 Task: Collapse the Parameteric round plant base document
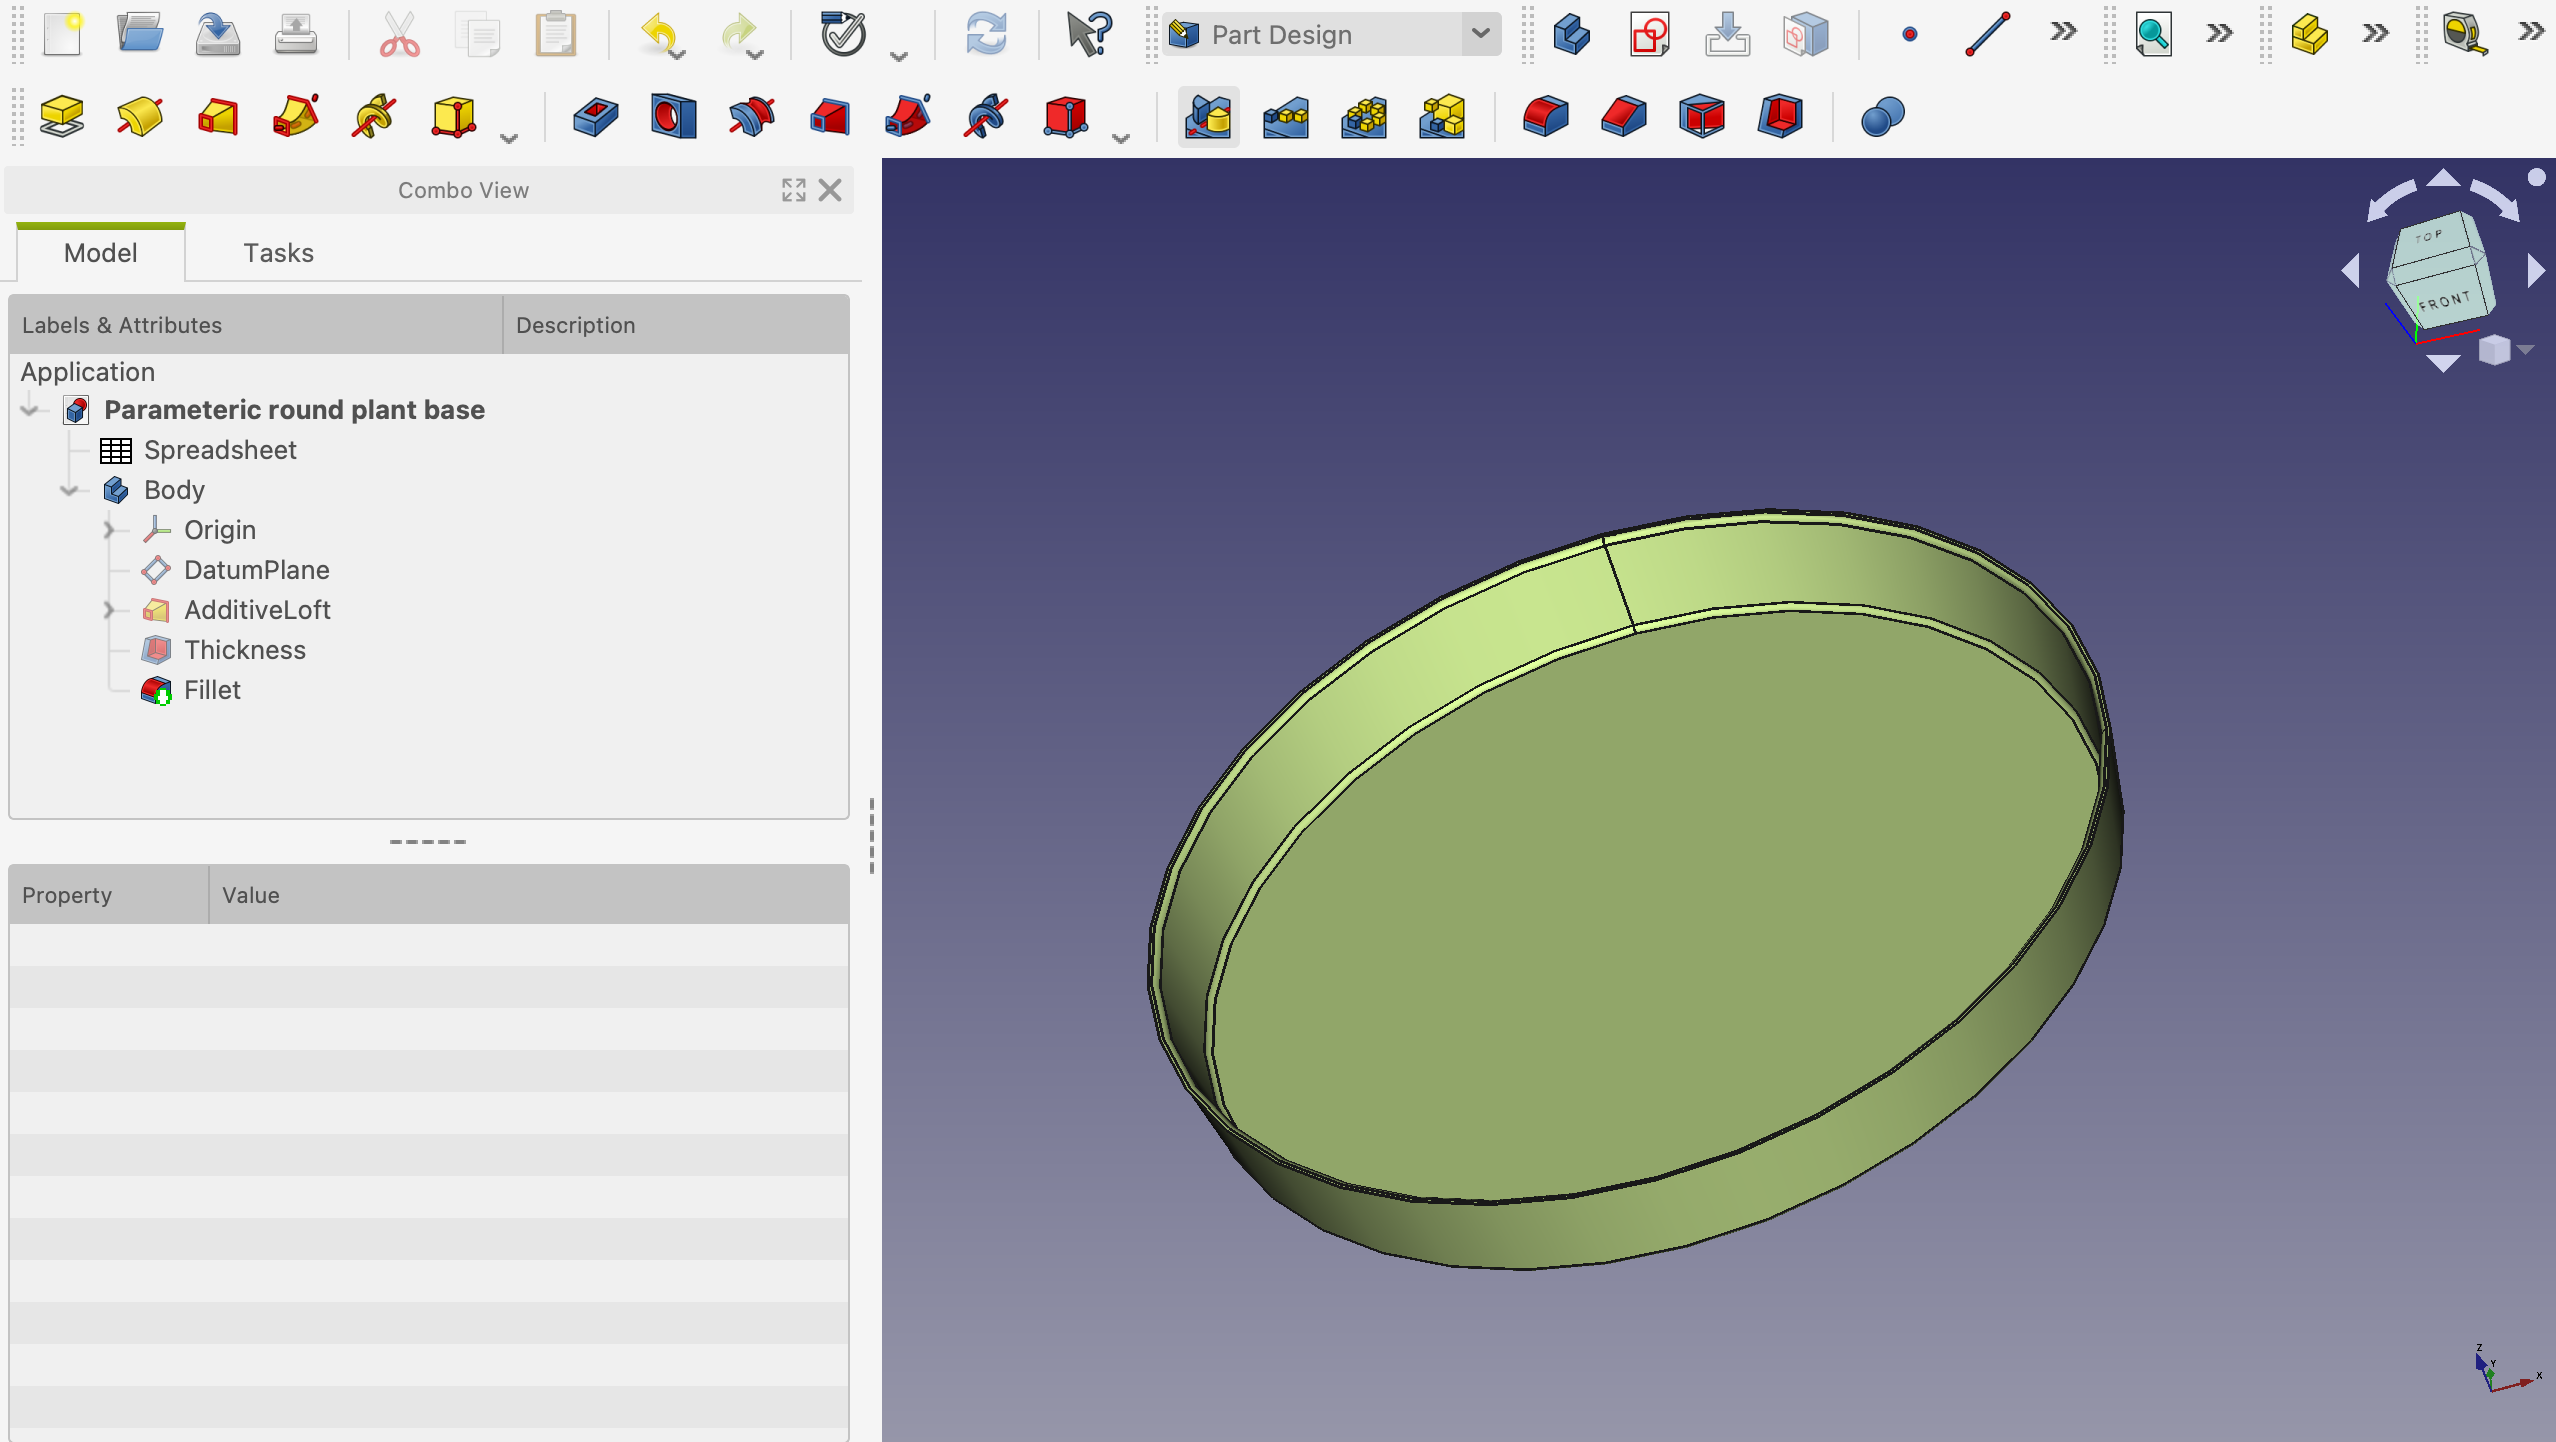(x=30, y=410)
